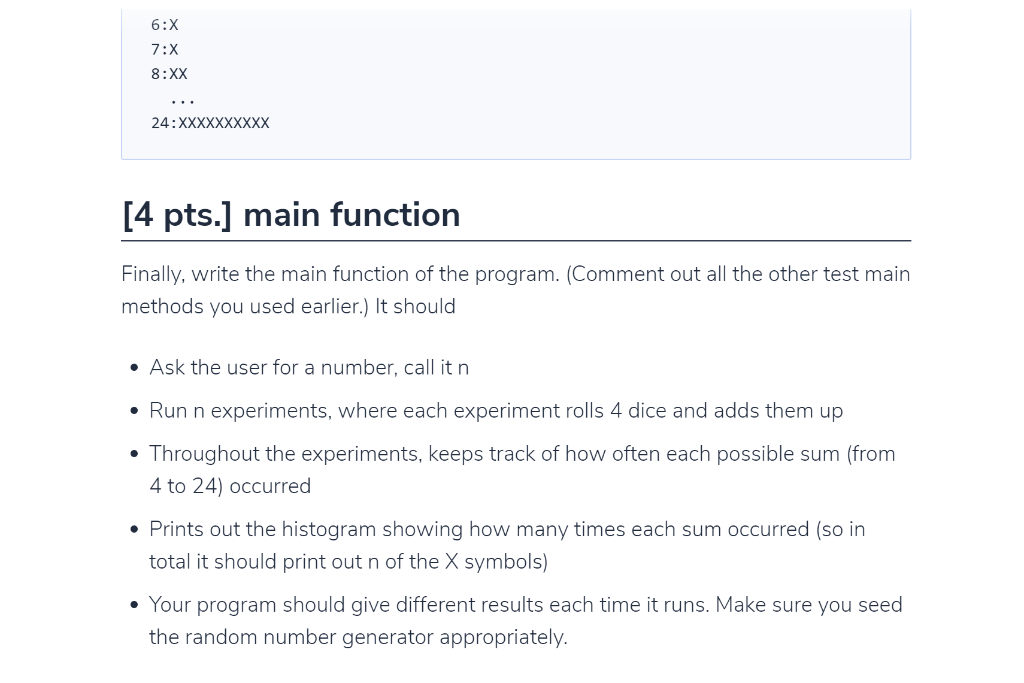Screen dimensions: 1024x683
Task: Click the bullet dot before "Ask the user"
Action: (x=135, y=368)
